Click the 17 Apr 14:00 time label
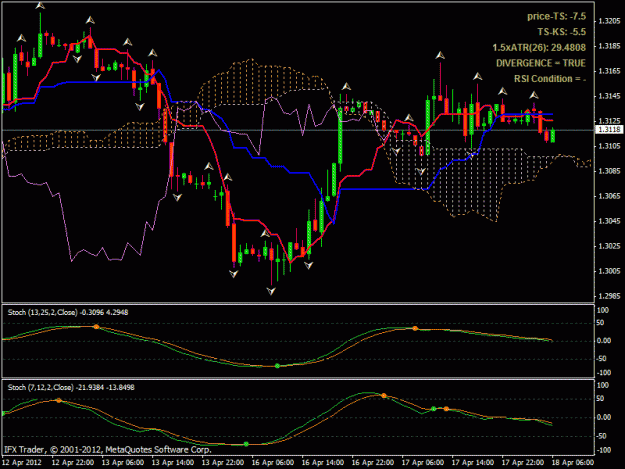Image resolution: width=625 pixels, height=469 pixels. point(473,463)
